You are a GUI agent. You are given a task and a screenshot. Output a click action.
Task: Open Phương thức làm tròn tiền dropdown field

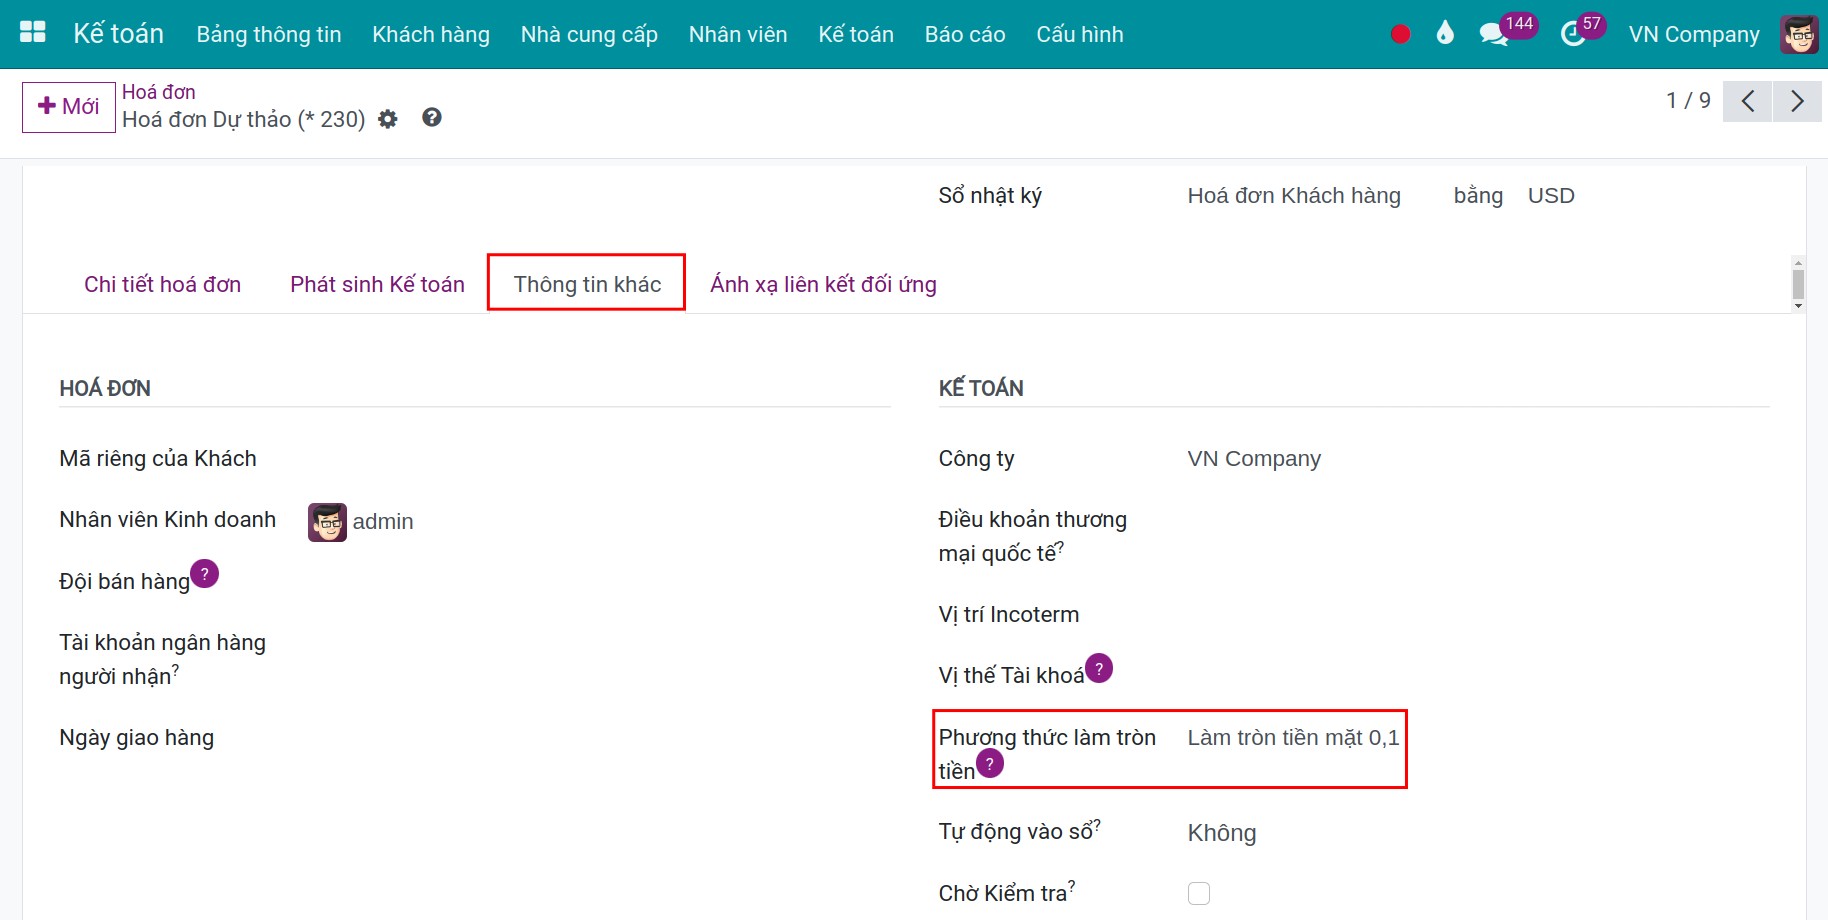(1293, 738)
